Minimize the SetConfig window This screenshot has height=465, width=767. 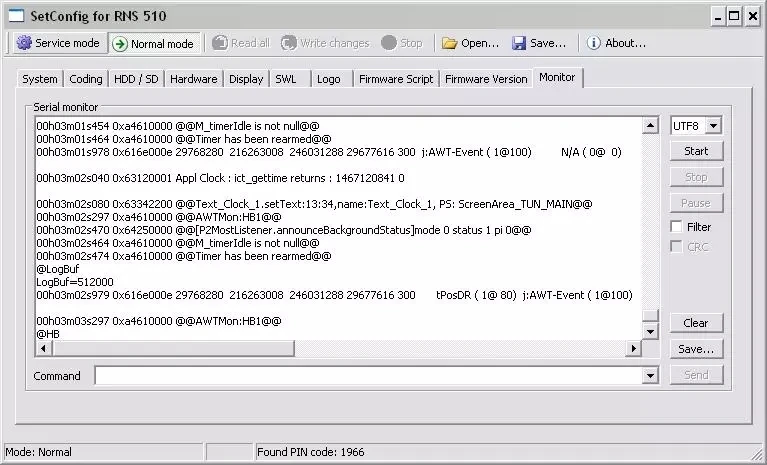[x=718, y=17]
